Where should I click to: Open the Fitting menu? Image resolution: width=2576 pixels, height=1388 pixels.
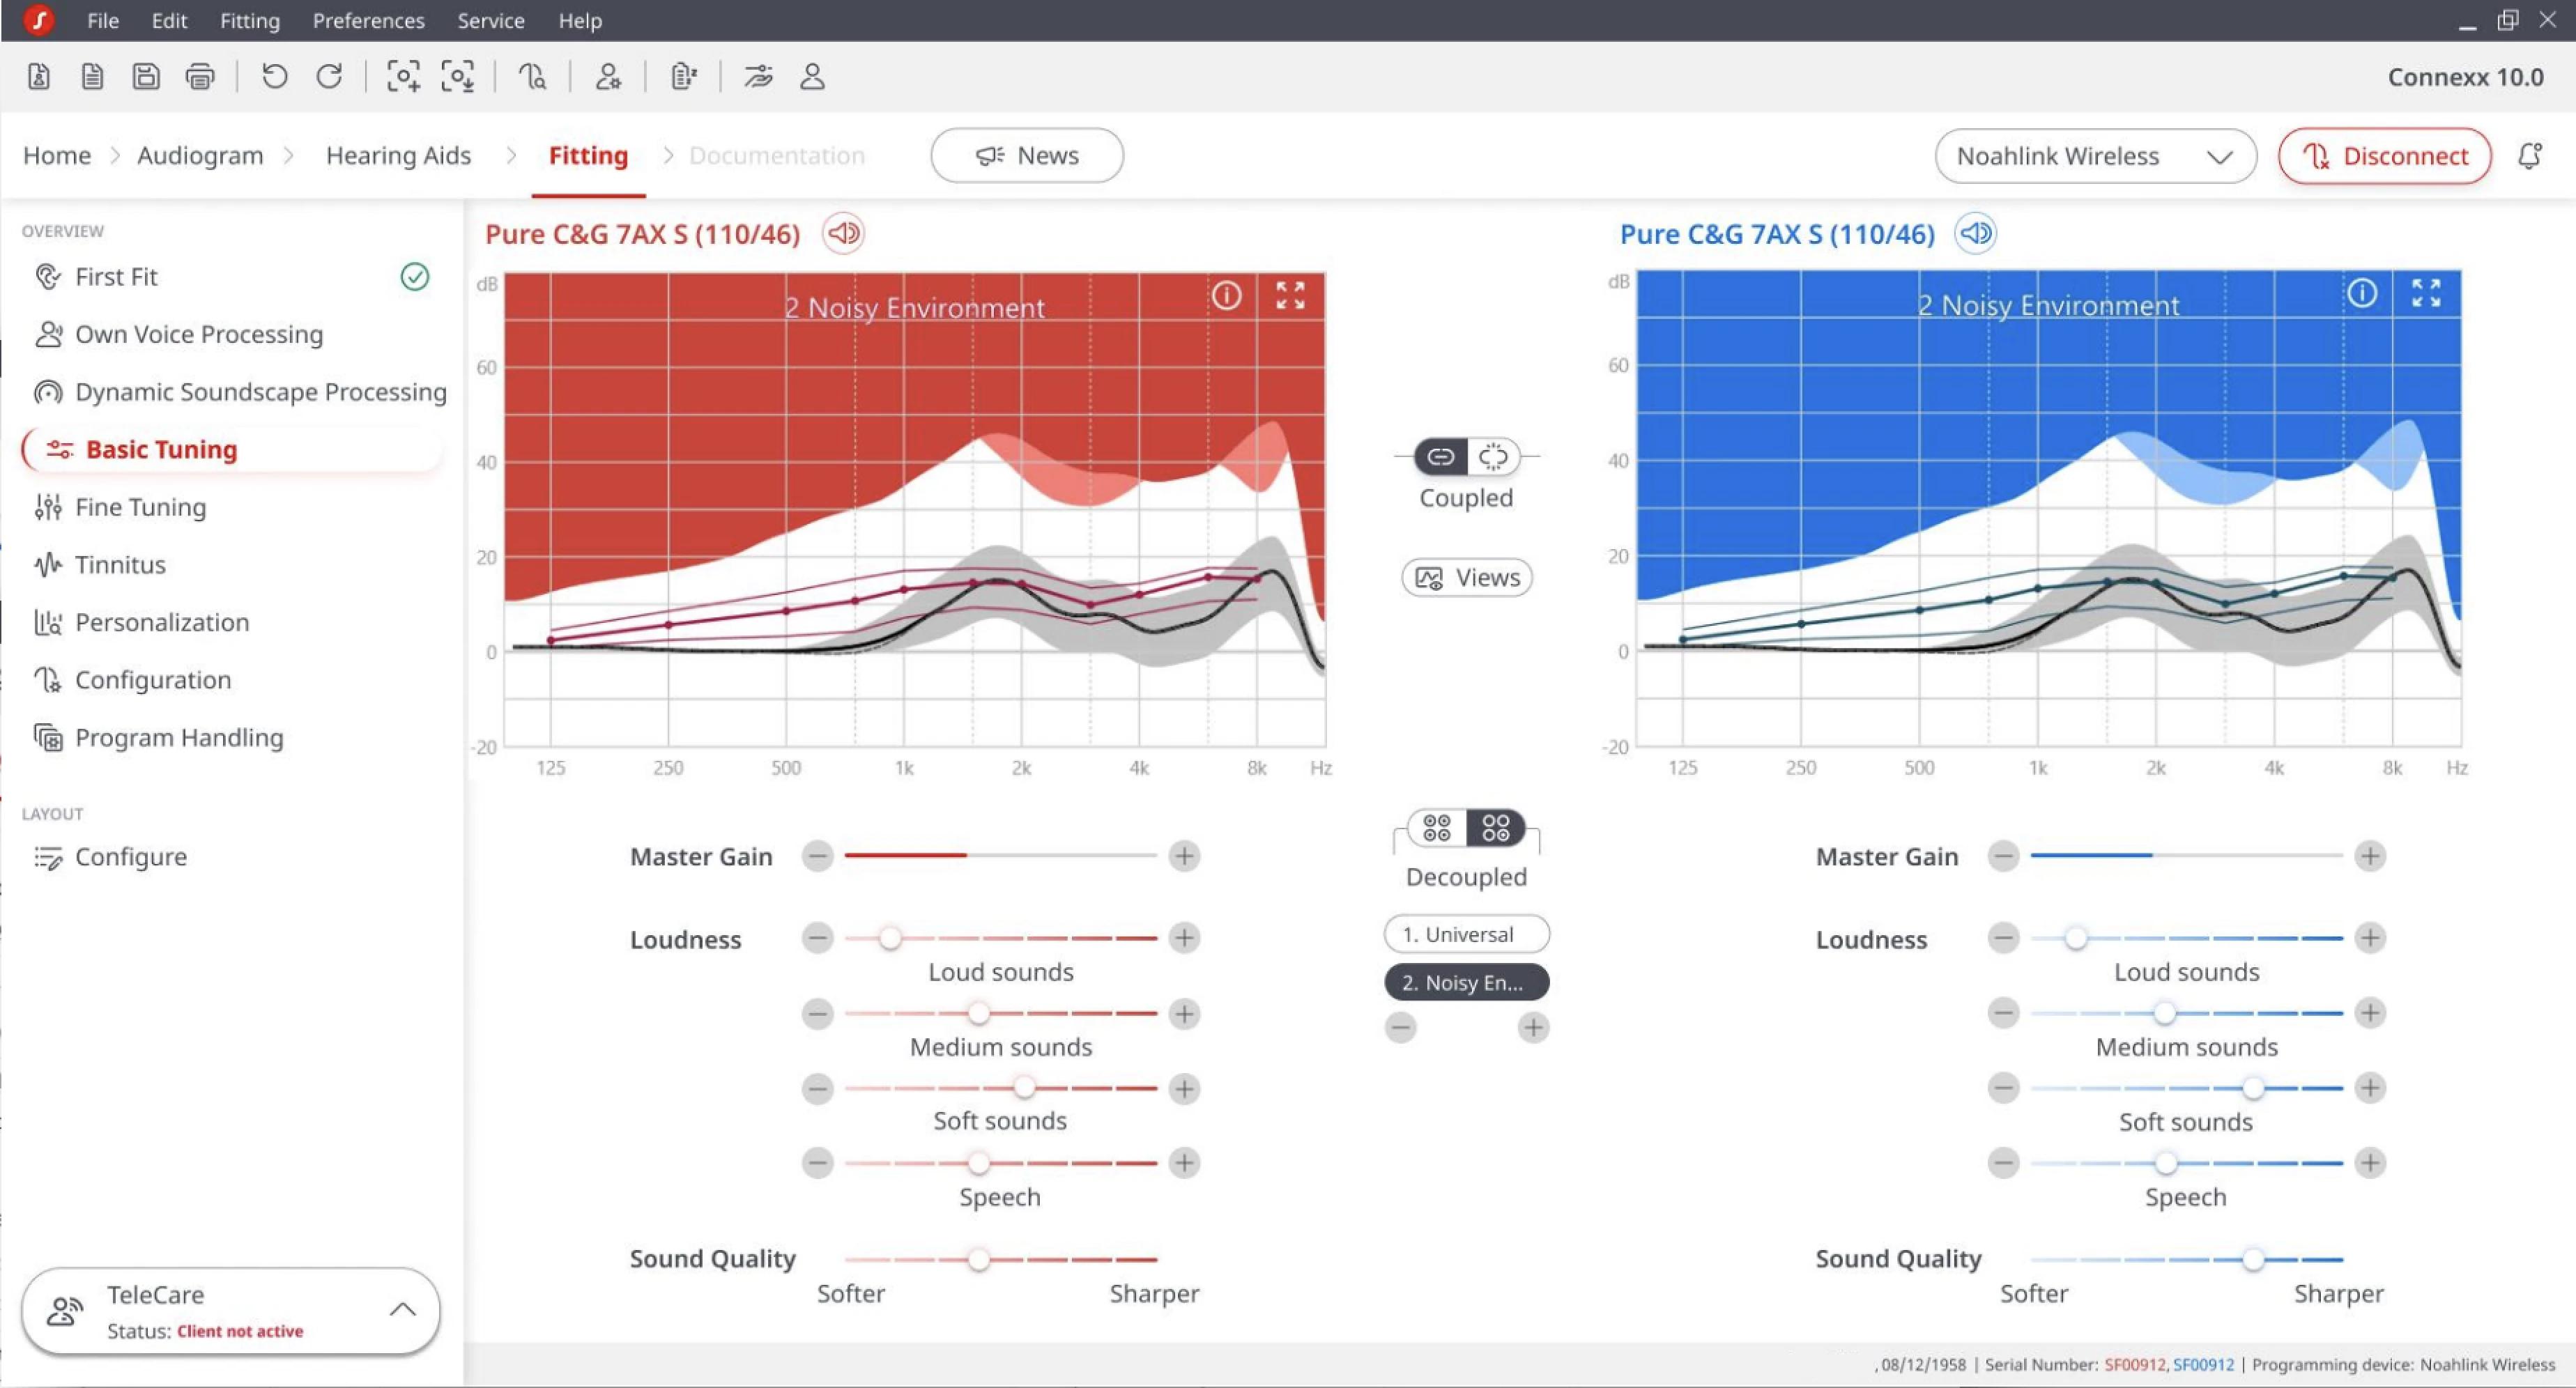point(249,20)
